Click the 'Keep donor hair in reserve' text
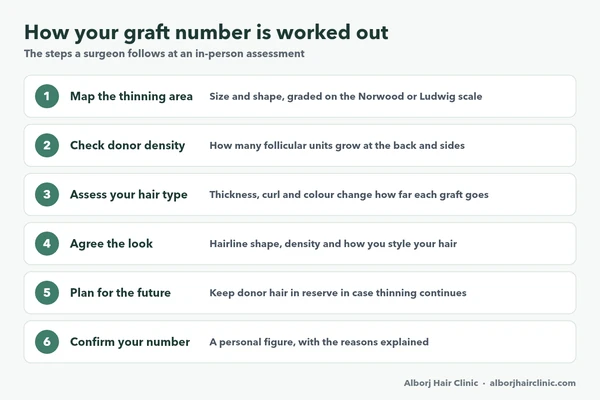600x400 pixels. [338, 293]
